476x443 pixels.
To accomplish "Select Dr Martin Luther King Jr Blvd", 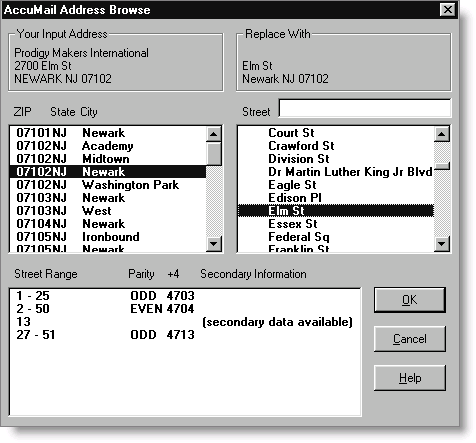I will point(336,172).
